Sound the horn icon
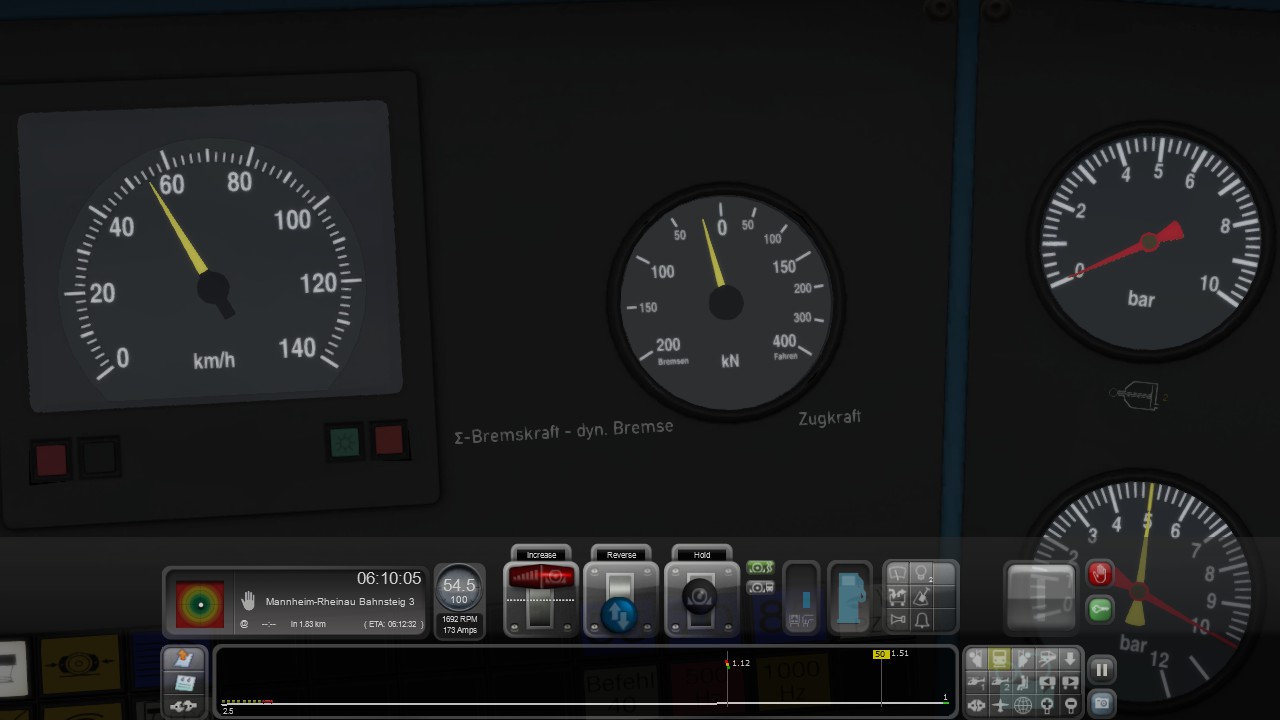Image resolution: width=1280 pixels, height=720 pixels. pos(897,621)
